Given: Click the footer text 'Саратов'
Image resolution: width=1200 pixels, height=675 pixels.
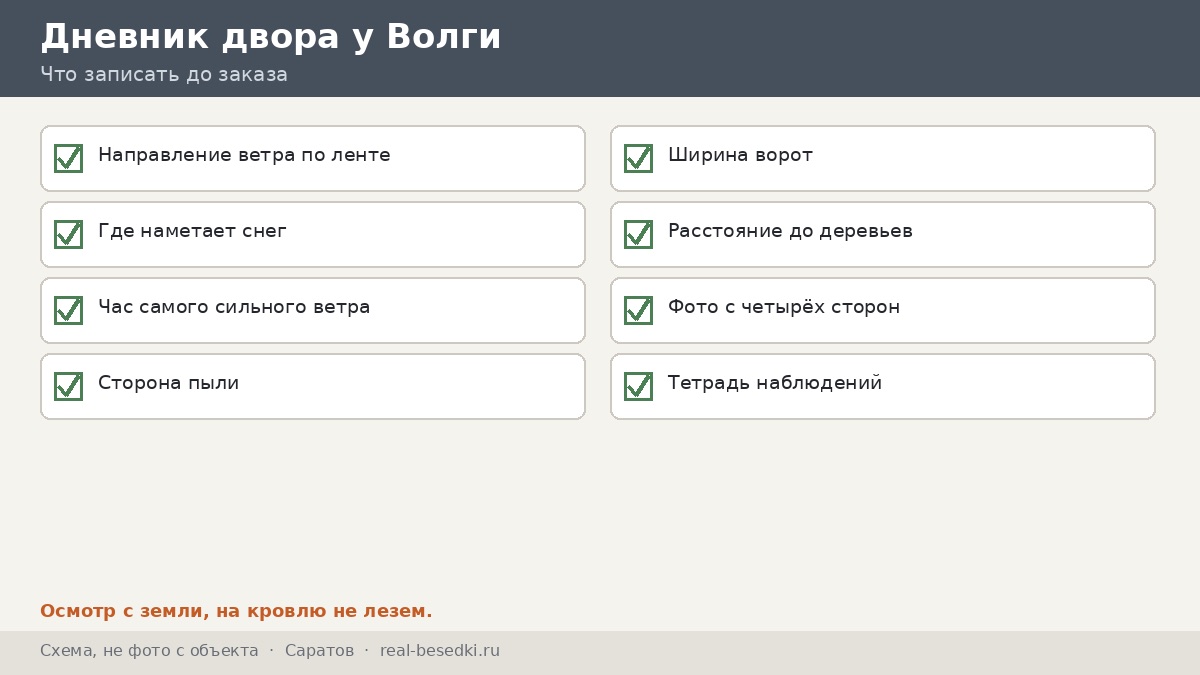Looking at the screenshot, I should [319, 651].
